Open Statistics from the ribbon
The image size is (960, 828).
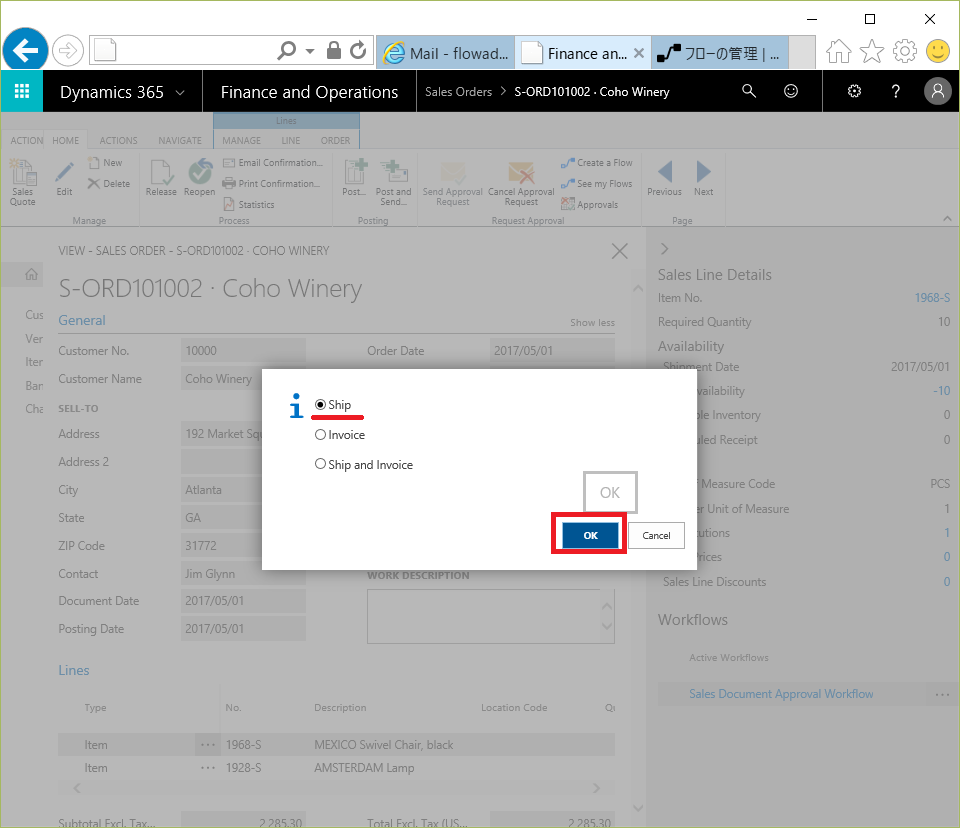249,205
